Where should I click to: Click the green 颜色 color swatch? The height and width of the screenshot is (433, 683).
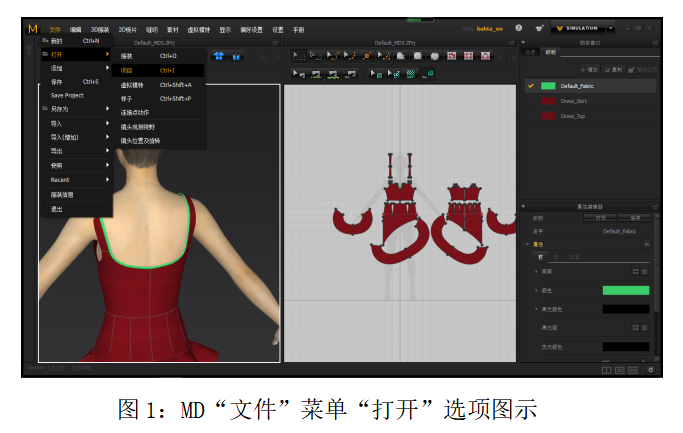point(625,290)
